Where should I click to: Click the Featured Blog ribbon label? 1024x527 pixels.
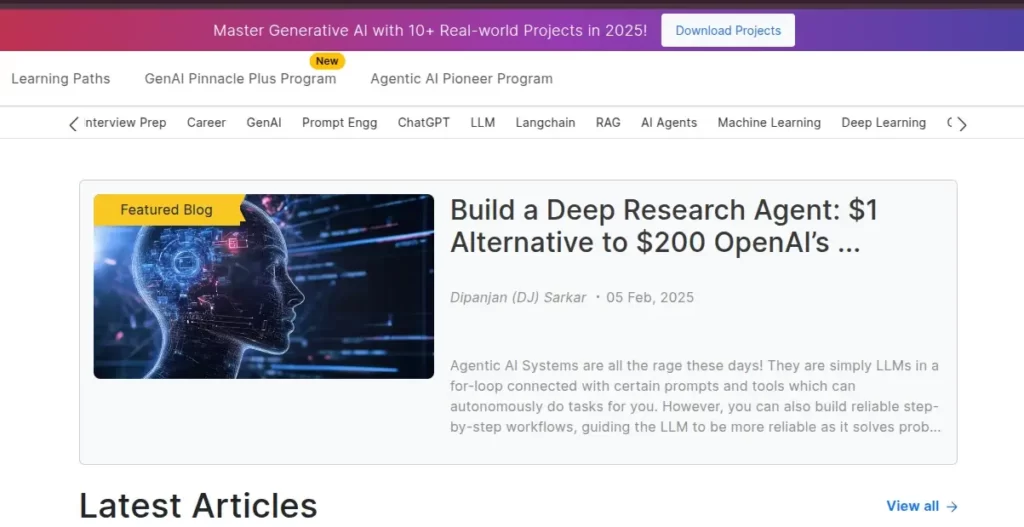coord(167,210)
